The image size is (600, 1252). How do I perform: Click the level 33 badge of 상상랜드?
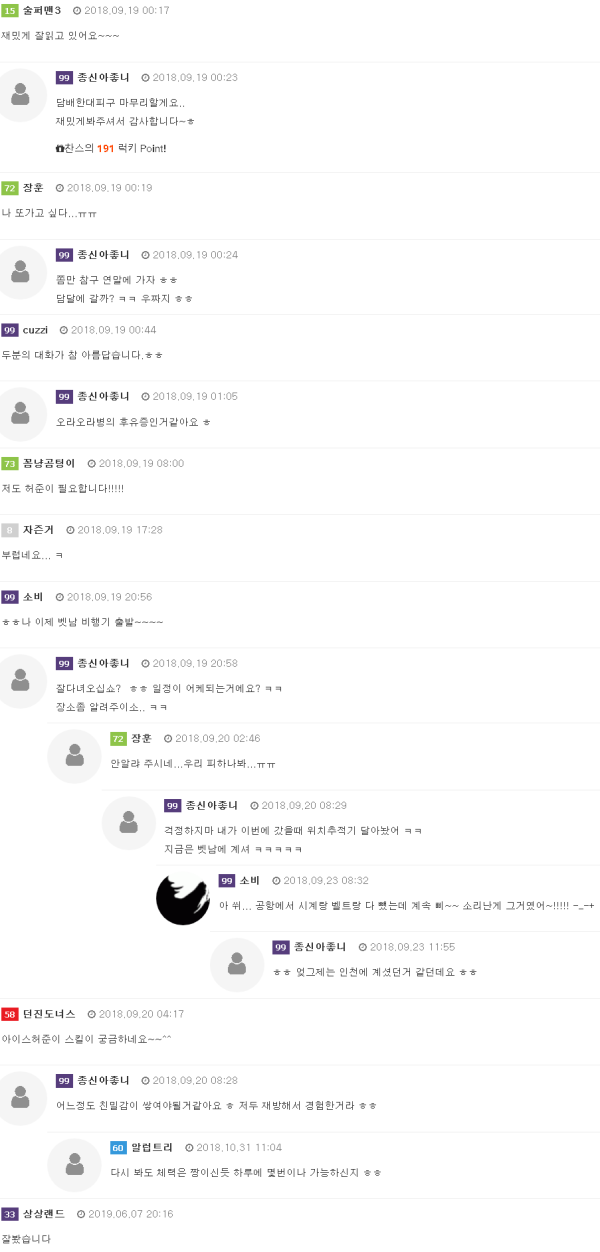coord(10,1214)
